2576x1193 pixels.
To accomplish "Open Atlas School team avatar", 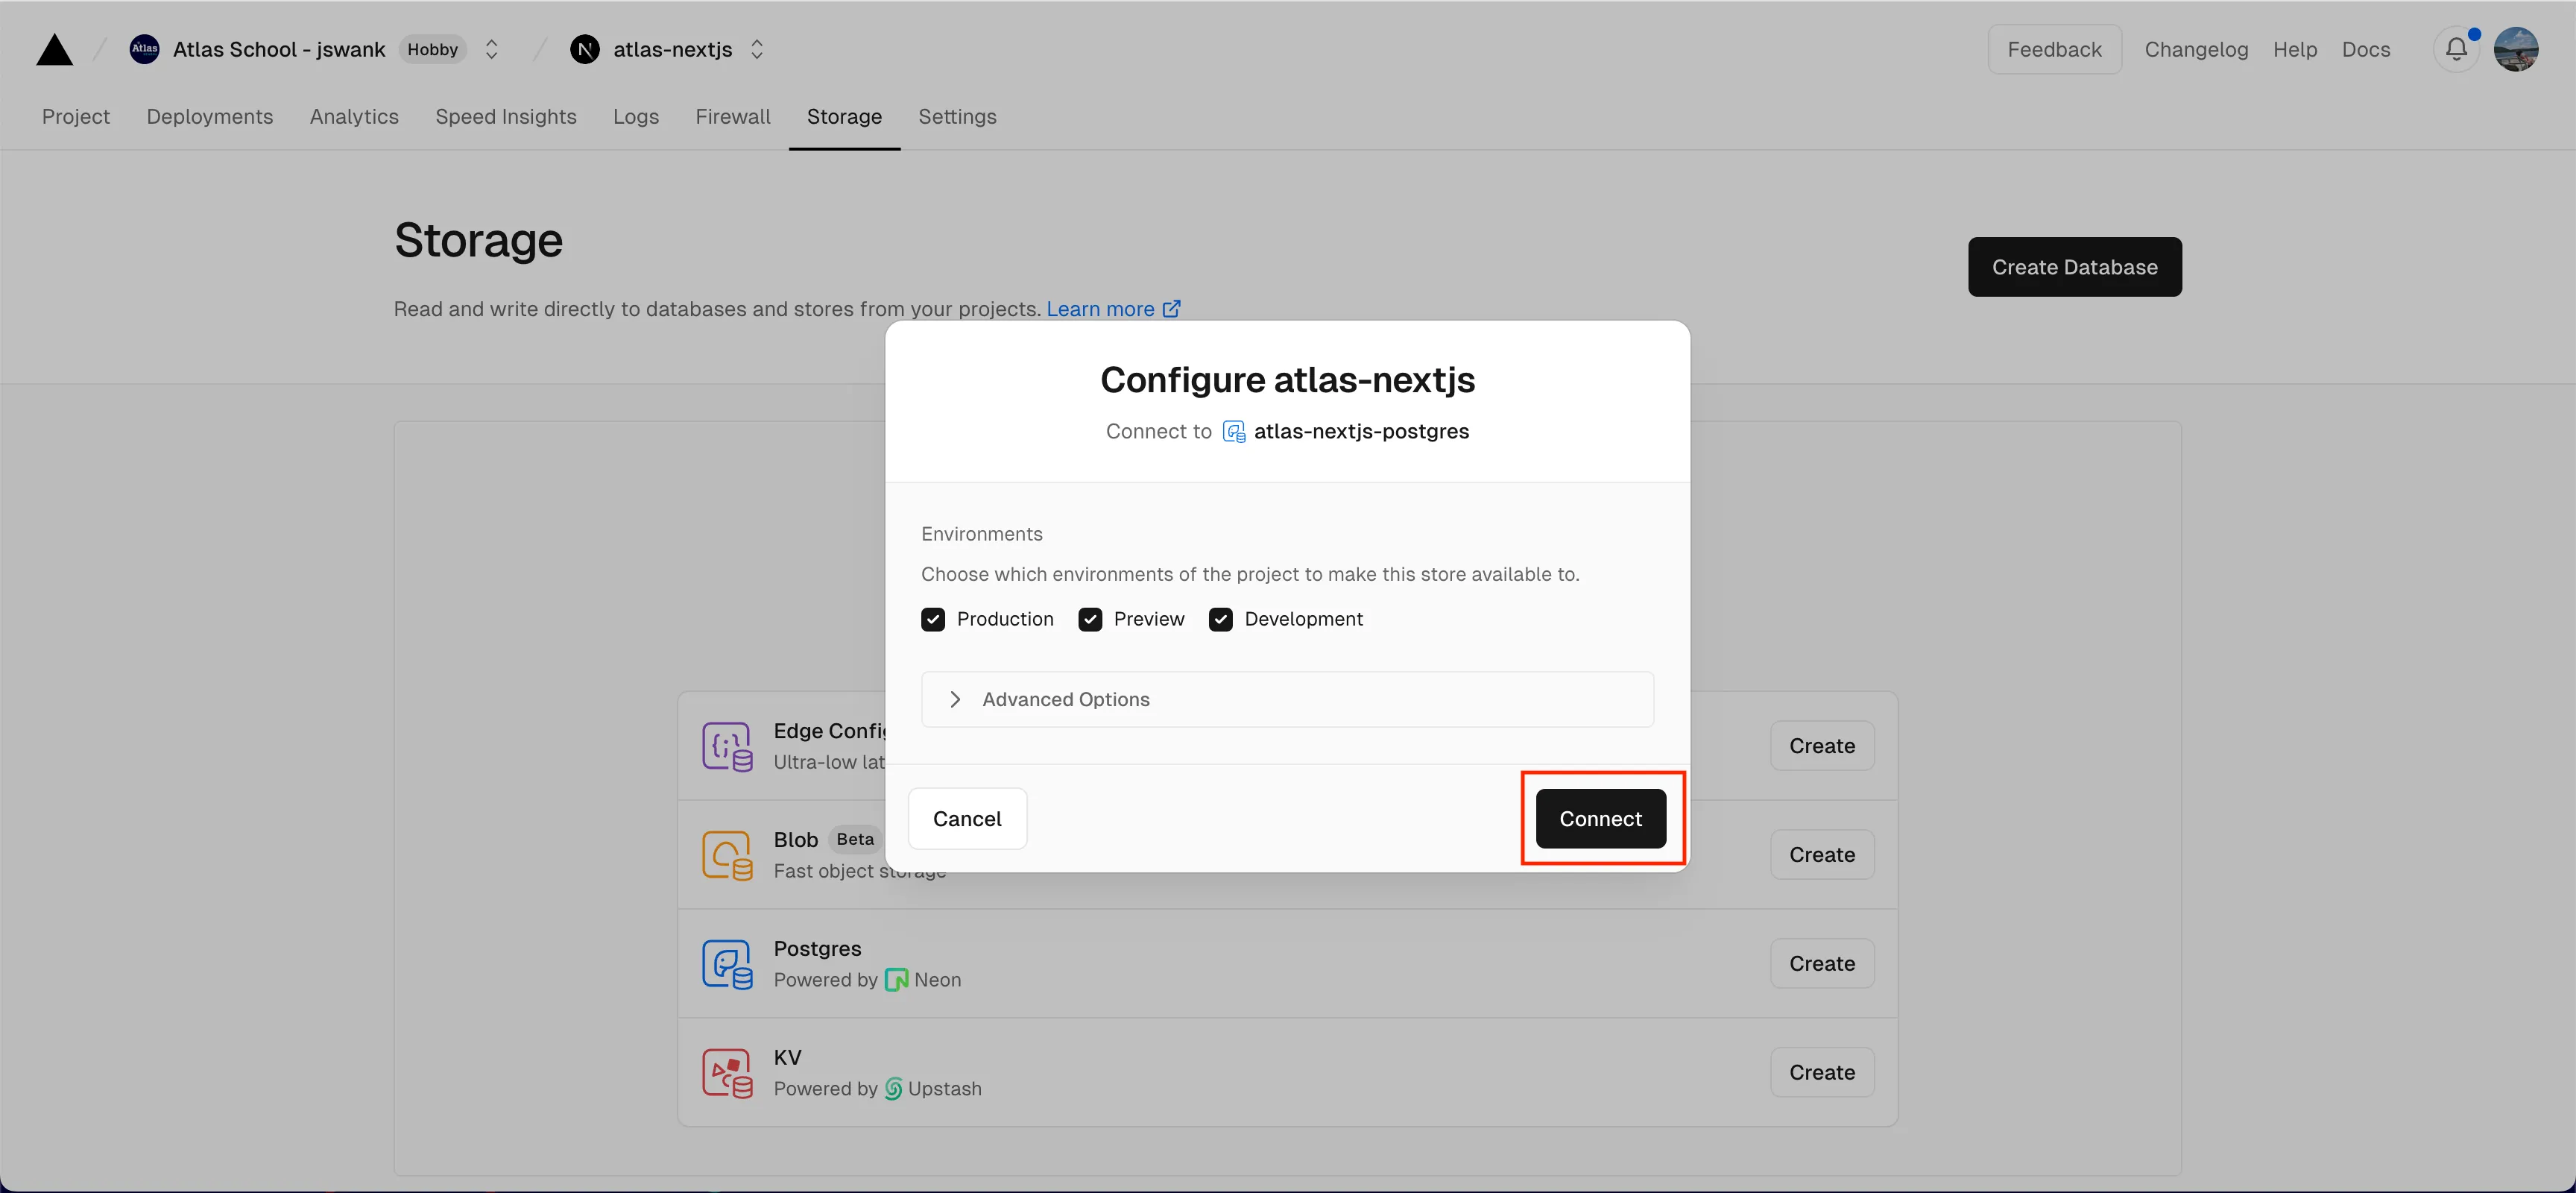I will 144,49.
